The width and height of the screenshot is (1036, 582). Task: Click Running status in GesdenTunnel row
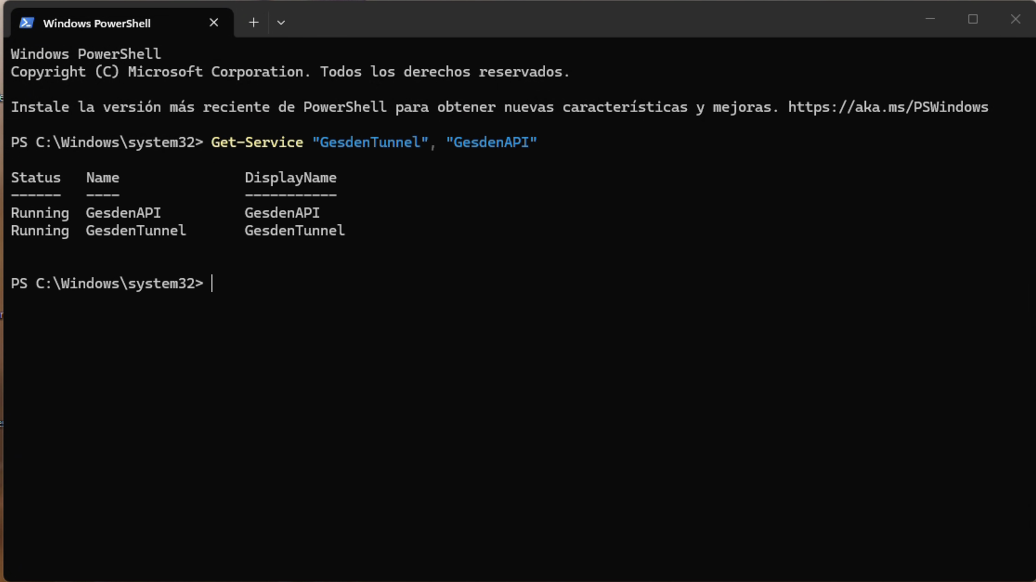pyautogui.click(x=40, y=231)
